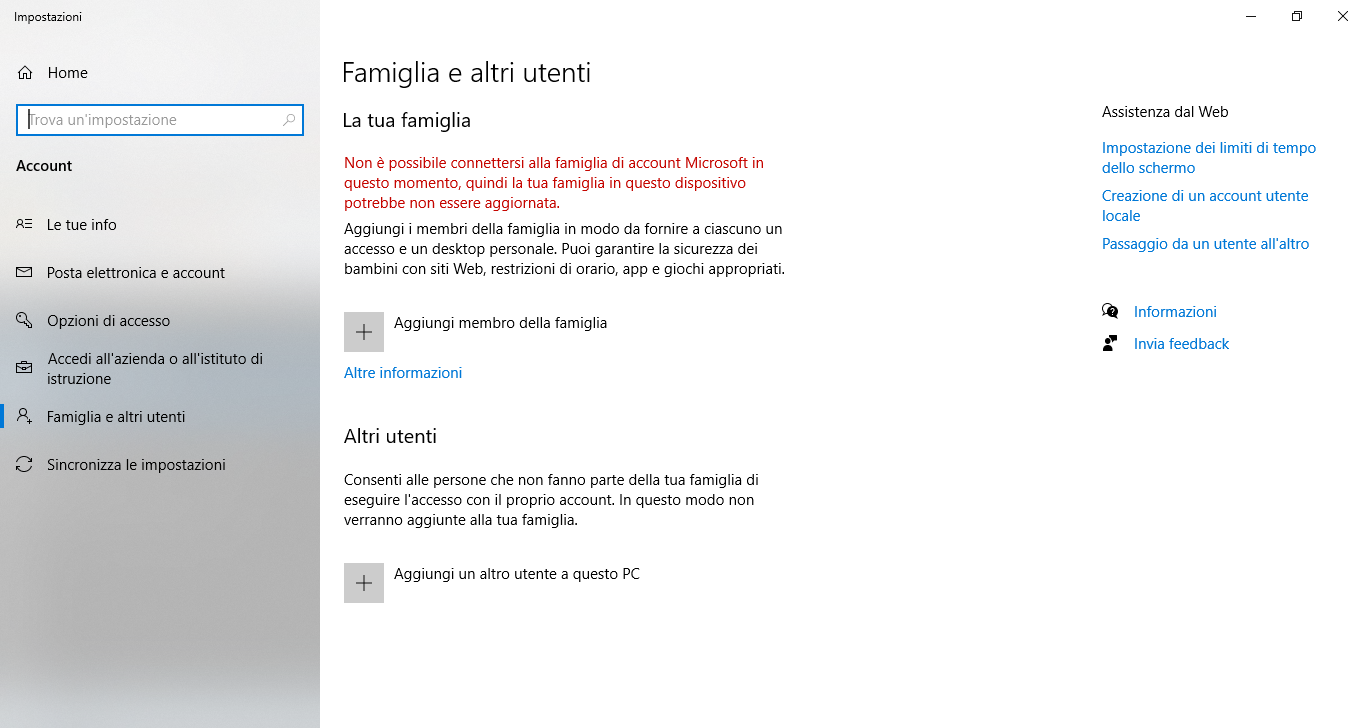Image resolution: width=1366 pixels, height=728 pixels.
Task: Click plus icon for adding another user
Action: 364,583
